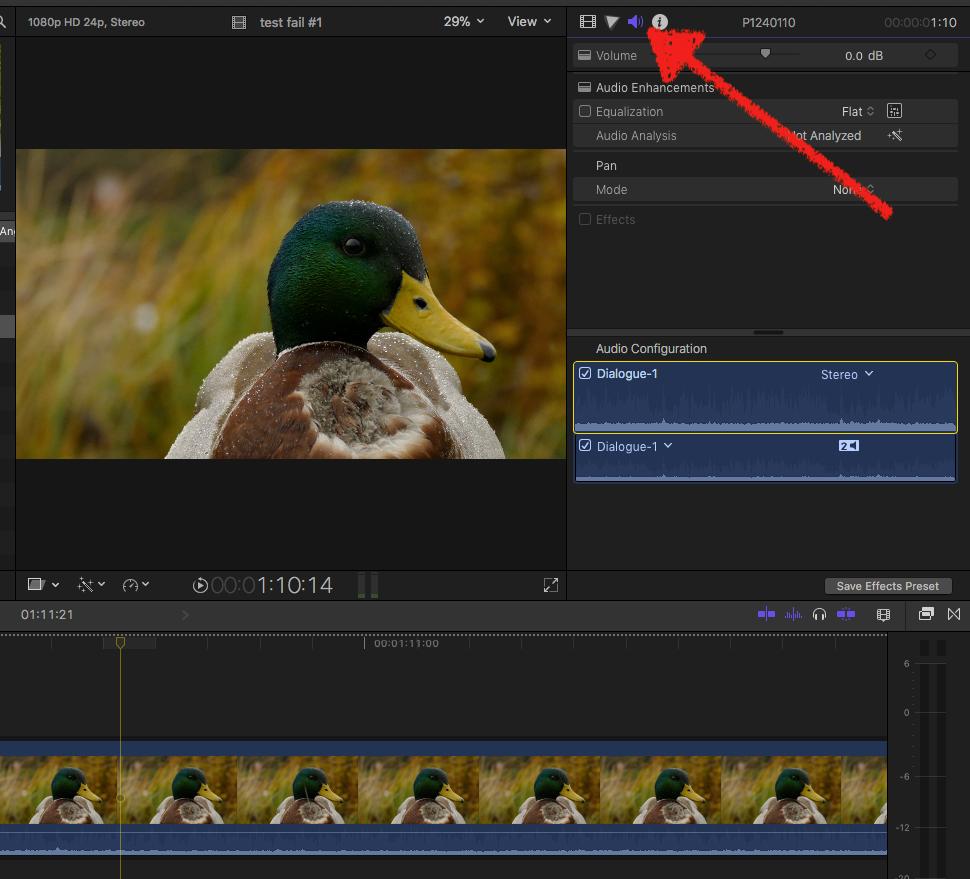Disable the second Dialogue-1 audio channel
Screen dimensions: 970x879
(x=586, y=446)
